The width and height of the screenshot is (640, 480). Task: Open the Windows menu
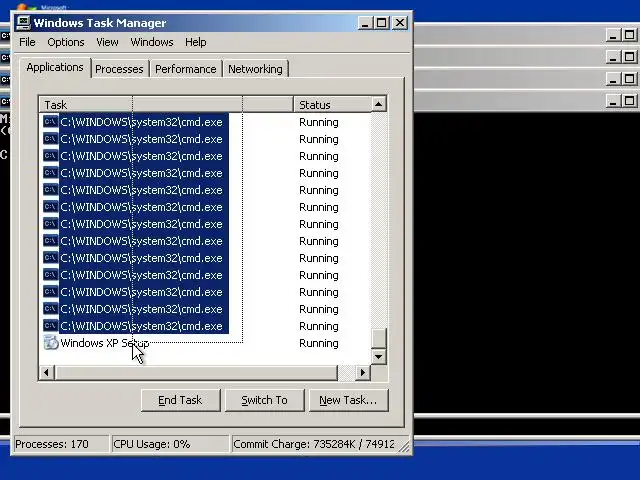click(x=152, y=42)
